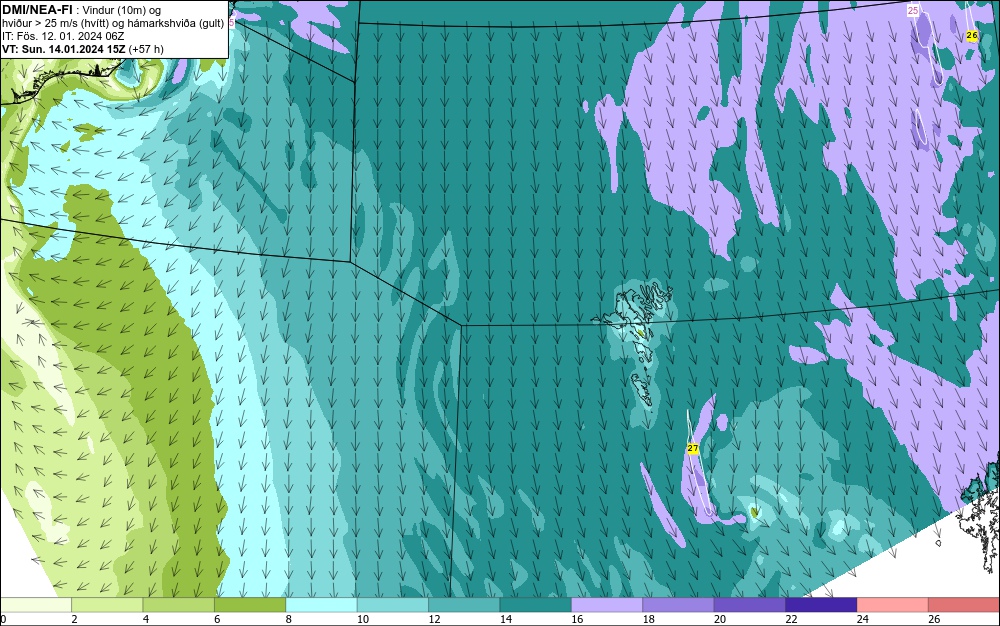Screen dimensions: 1000x626
Task: Click the 14–16 m/s dark teal swatch
Action: point(536,605)
